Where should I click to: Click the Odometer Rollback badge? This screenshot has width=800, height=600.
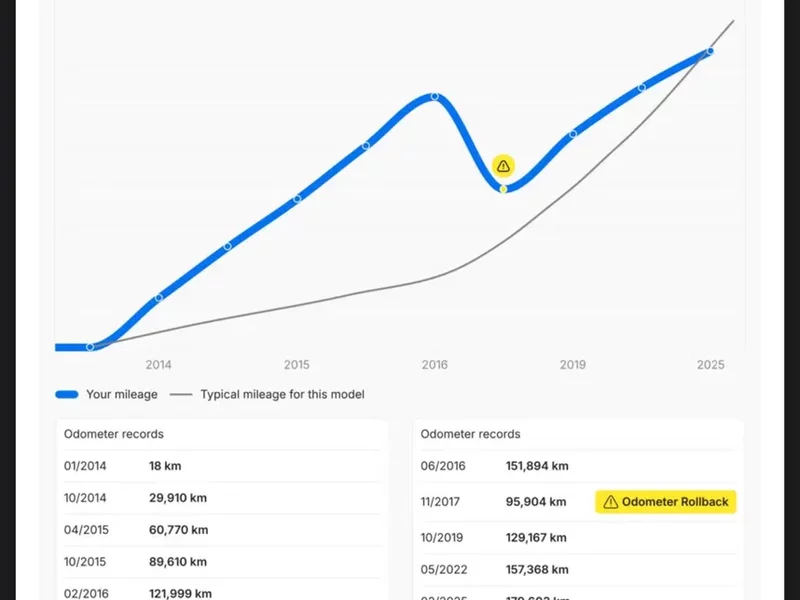(x=665, y=502)
